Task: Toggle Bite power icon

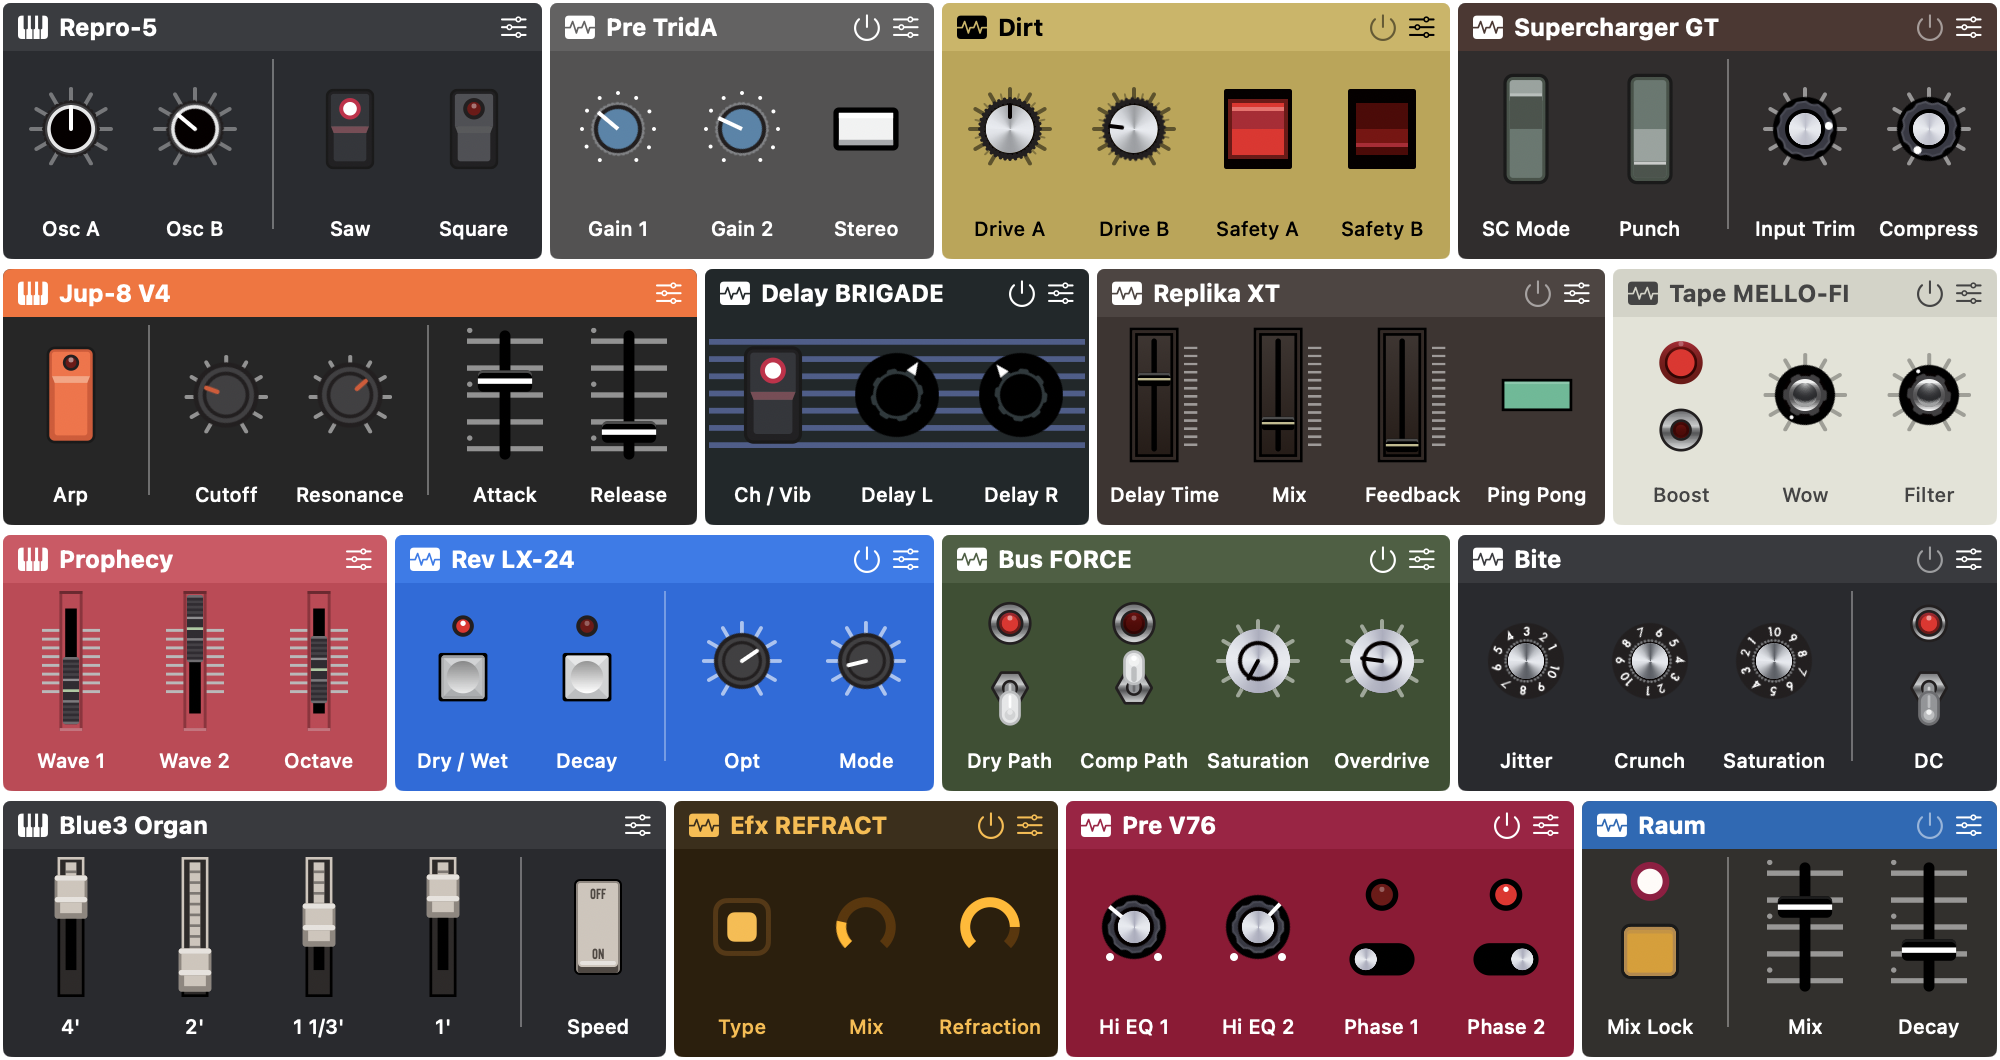Action: [1929, 559]
